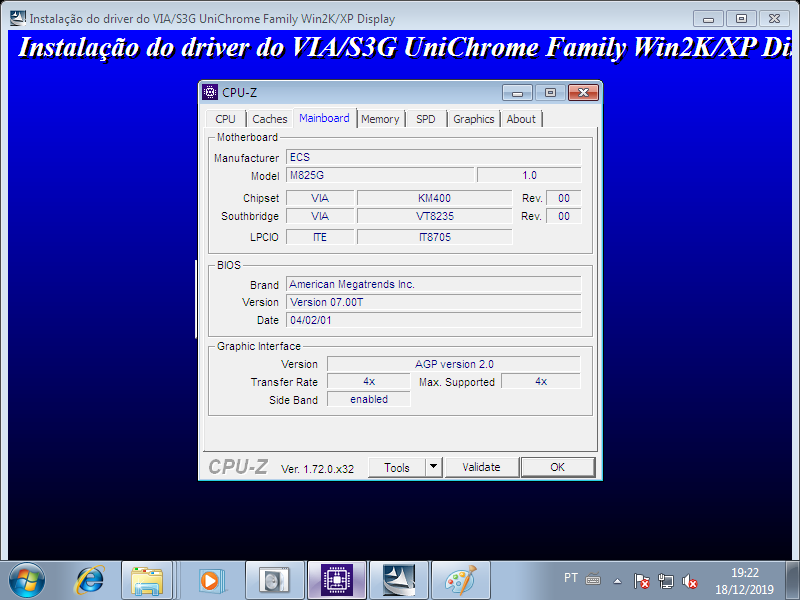This screenshot has width=800, height=600.
Task: Click the LPCIO value IT8705
Action: point(434,237)
